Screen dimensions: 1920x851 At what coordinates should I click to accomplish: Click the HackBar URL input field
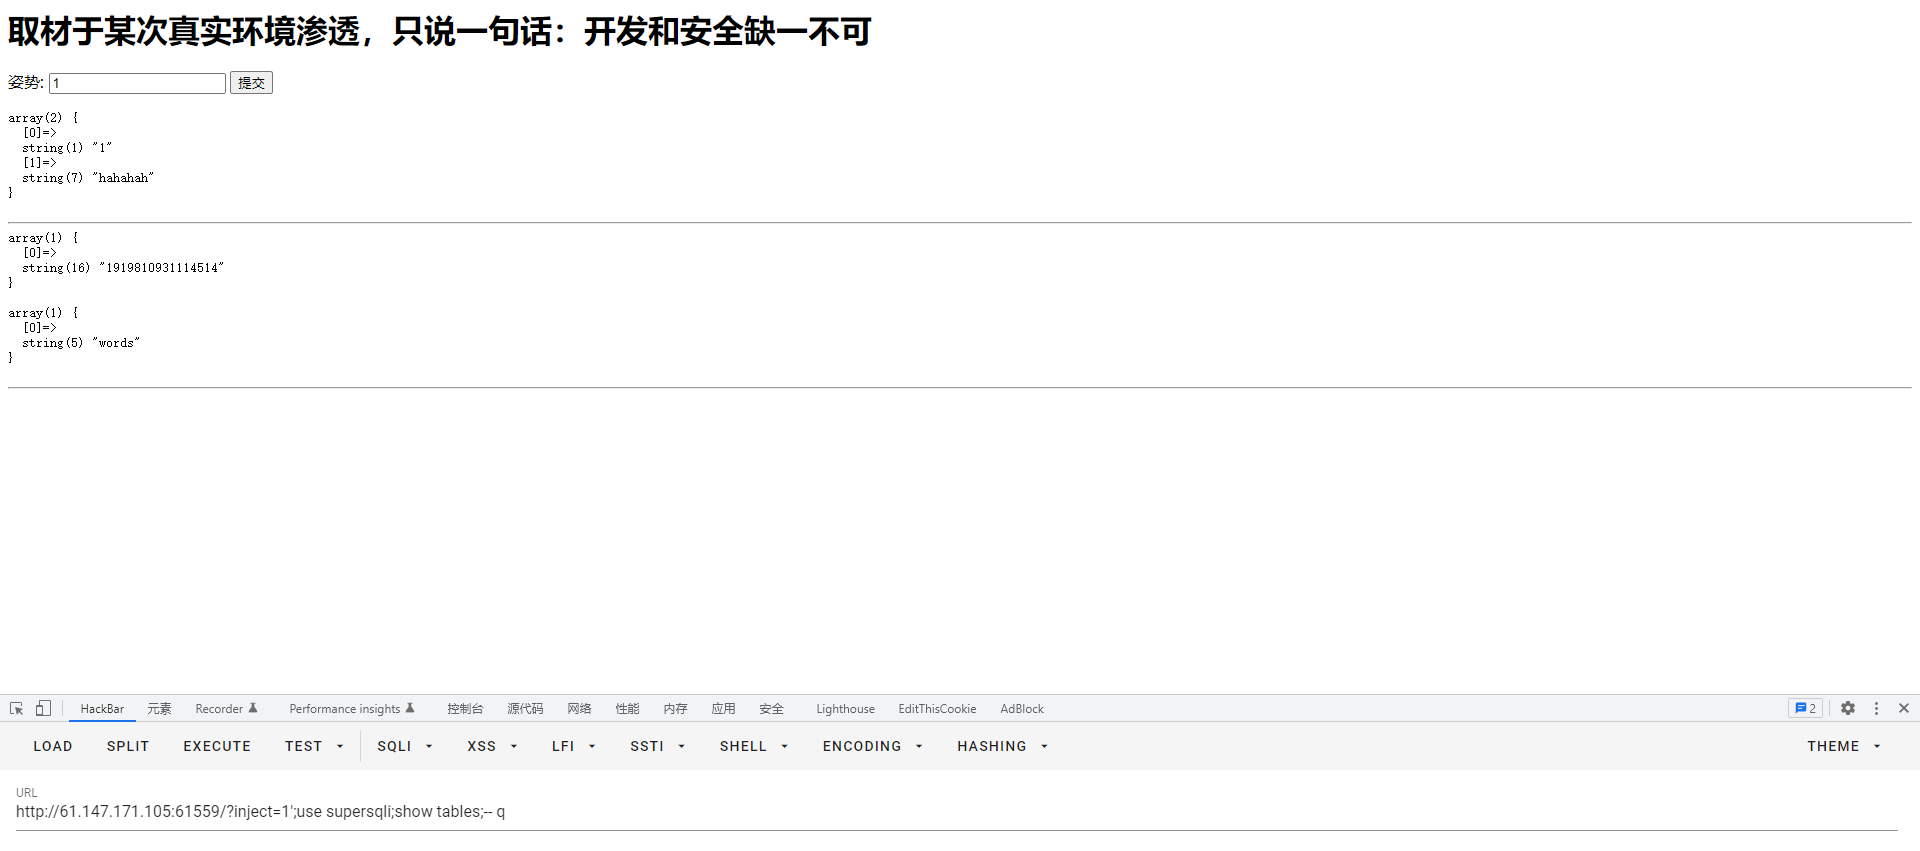click(x=956, y=812)
